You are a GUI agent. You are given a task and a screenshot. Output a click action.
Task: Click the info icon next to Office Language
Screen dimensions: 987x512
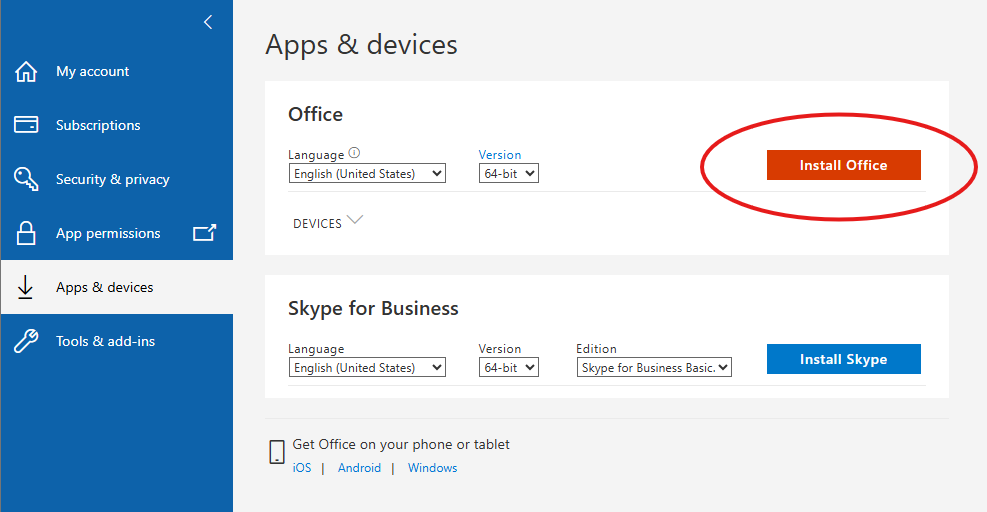pyautogui.click(x=354, y=153)
